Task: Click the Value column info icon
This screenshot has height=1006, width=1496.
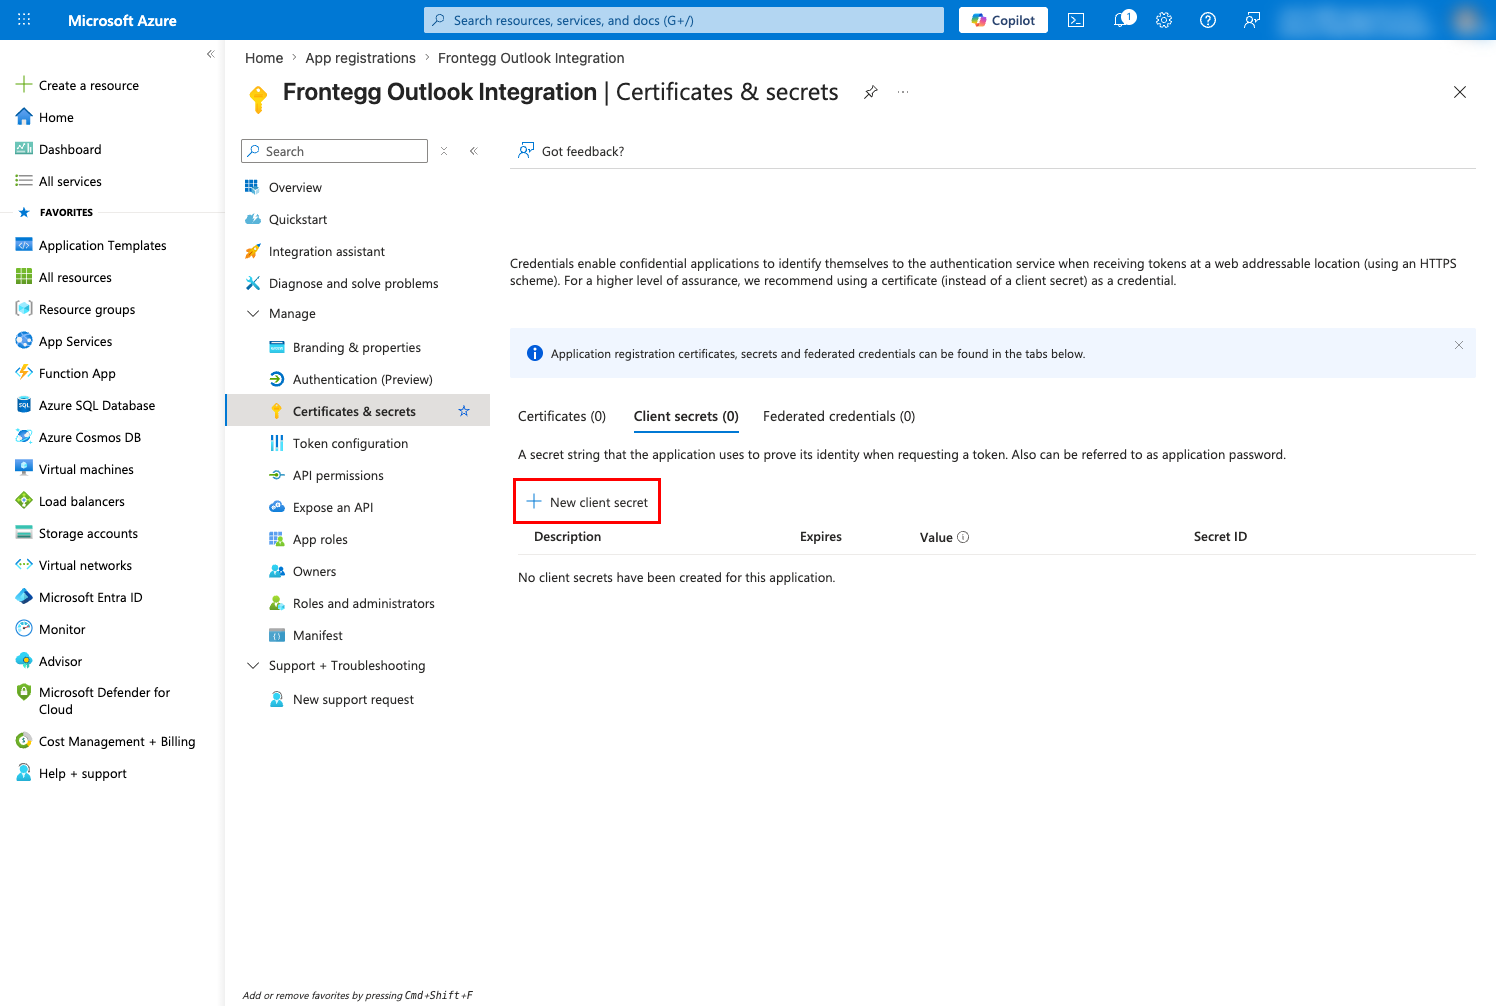Action: (x=963, y=537)
